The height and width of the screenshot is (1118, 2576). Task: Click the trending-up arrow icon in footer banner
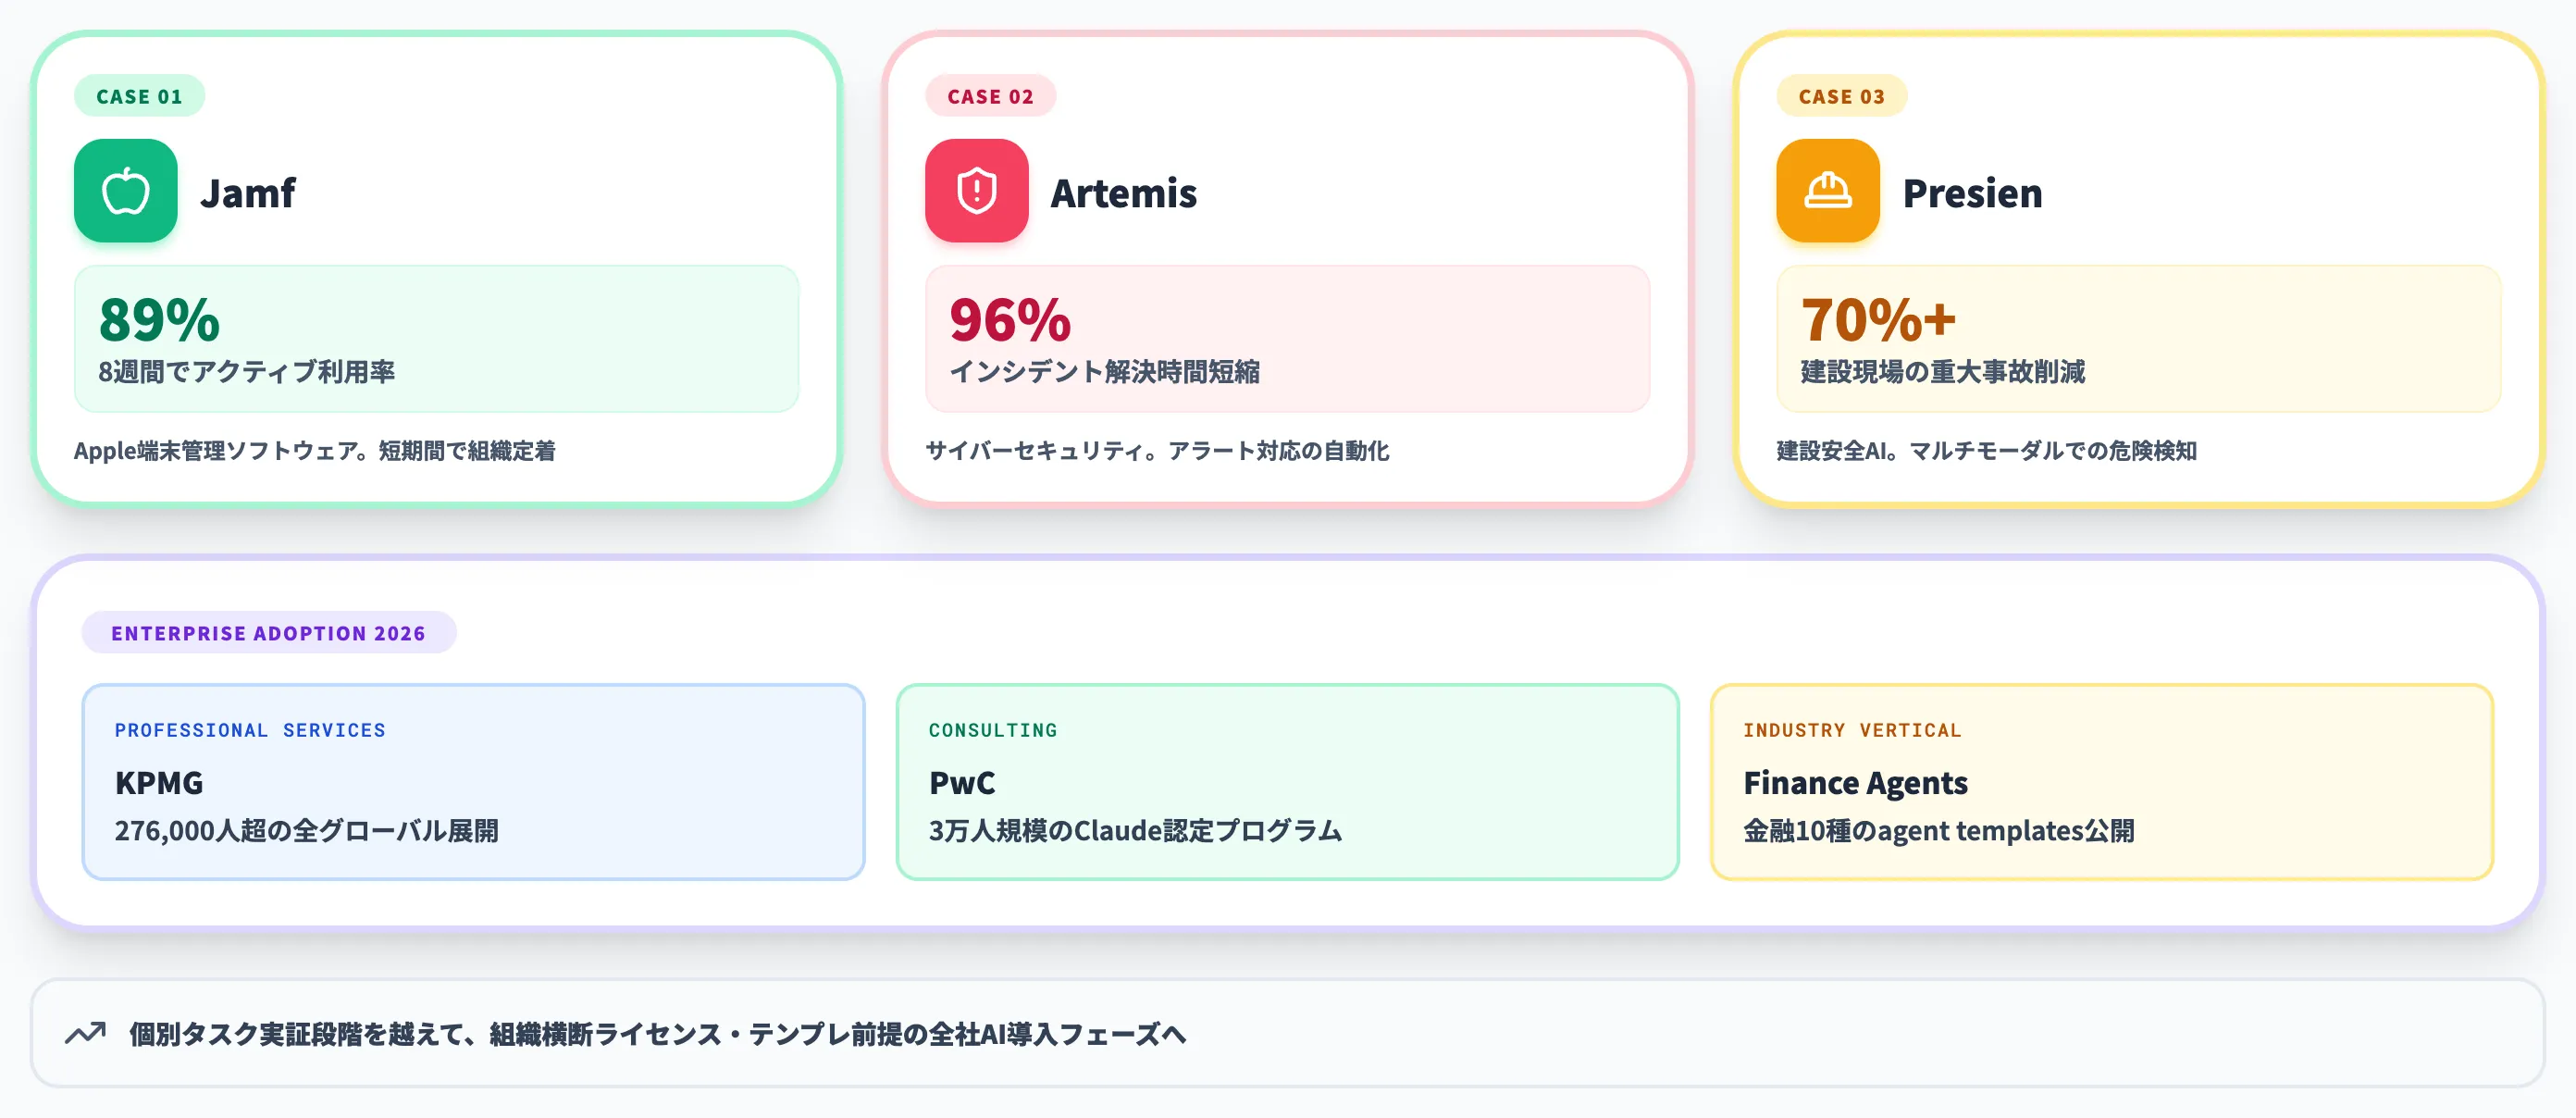point(86,1033)
